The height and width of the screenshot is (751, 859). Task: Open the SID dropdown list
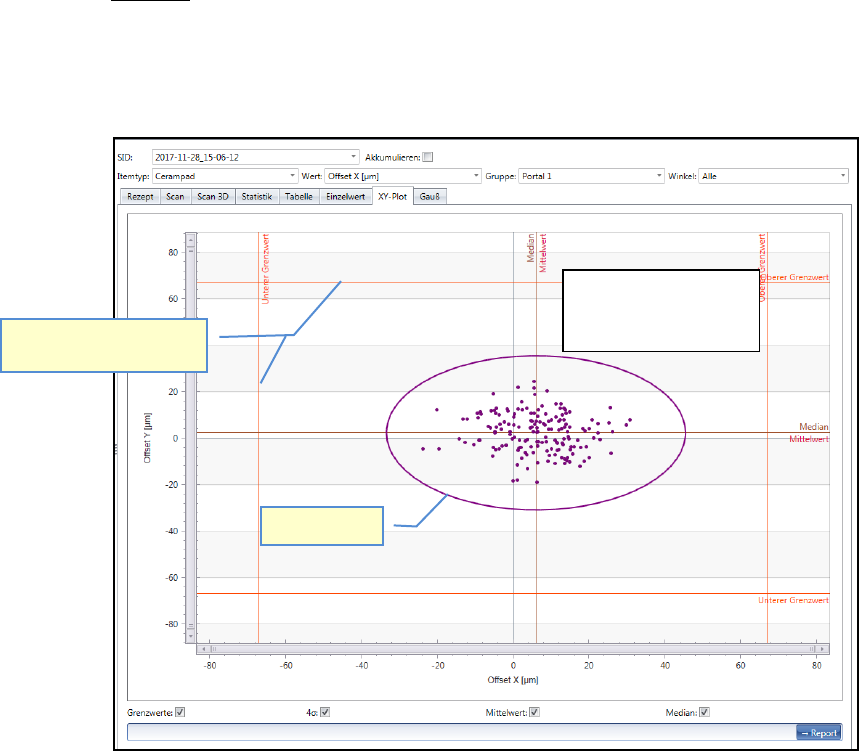coord(355,157)
